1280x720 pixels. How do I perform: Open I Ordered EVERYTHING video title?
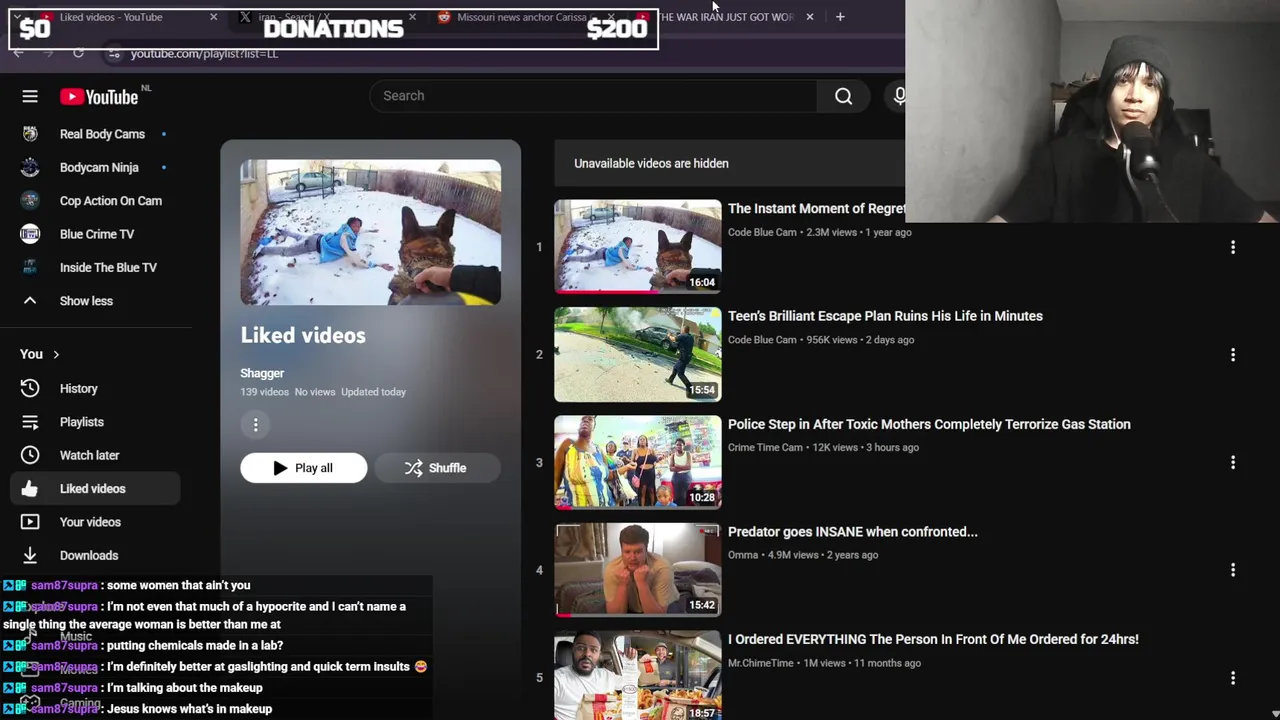click(933, 639)
